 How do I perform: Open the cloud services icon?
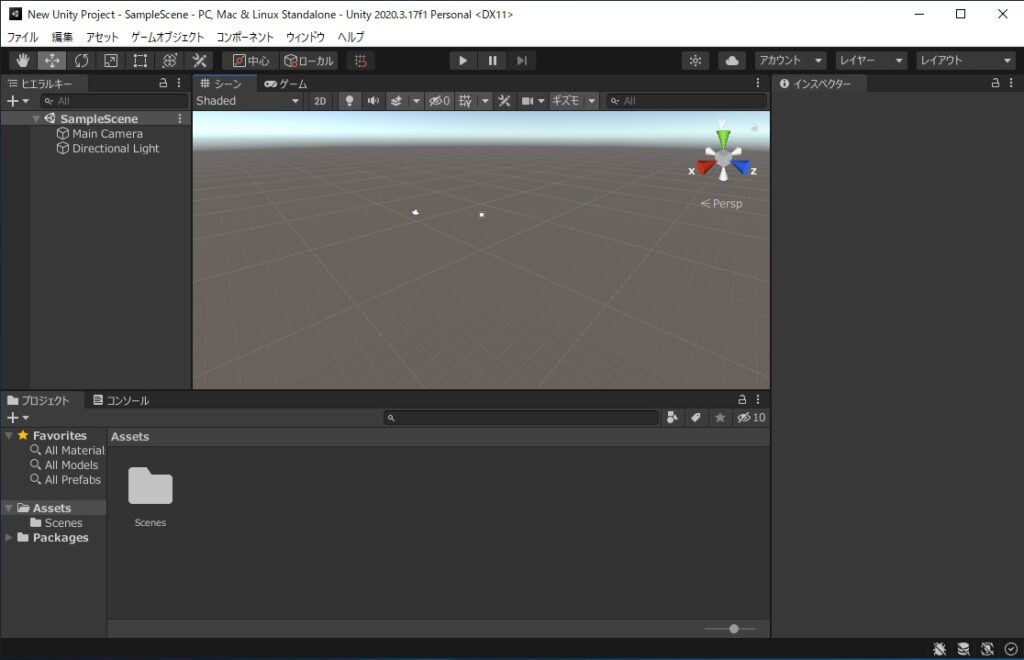coord(732,61)
